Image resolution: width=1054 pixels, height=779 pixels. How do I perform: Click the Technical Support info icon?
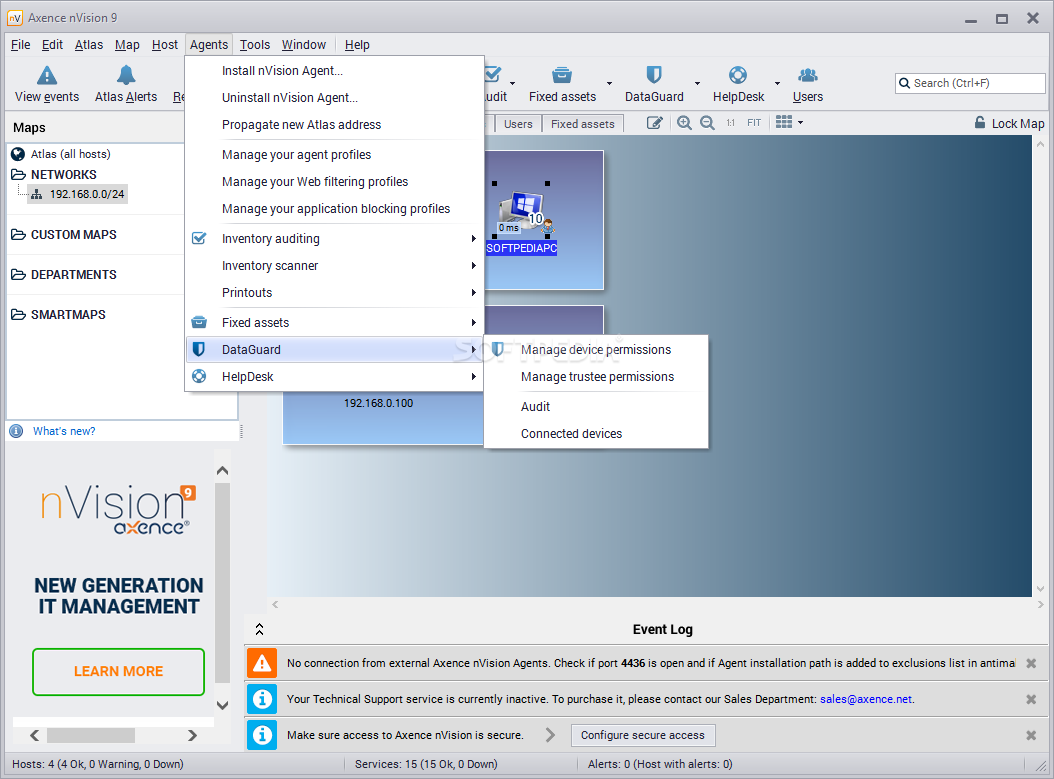click(x=261, y=699)
